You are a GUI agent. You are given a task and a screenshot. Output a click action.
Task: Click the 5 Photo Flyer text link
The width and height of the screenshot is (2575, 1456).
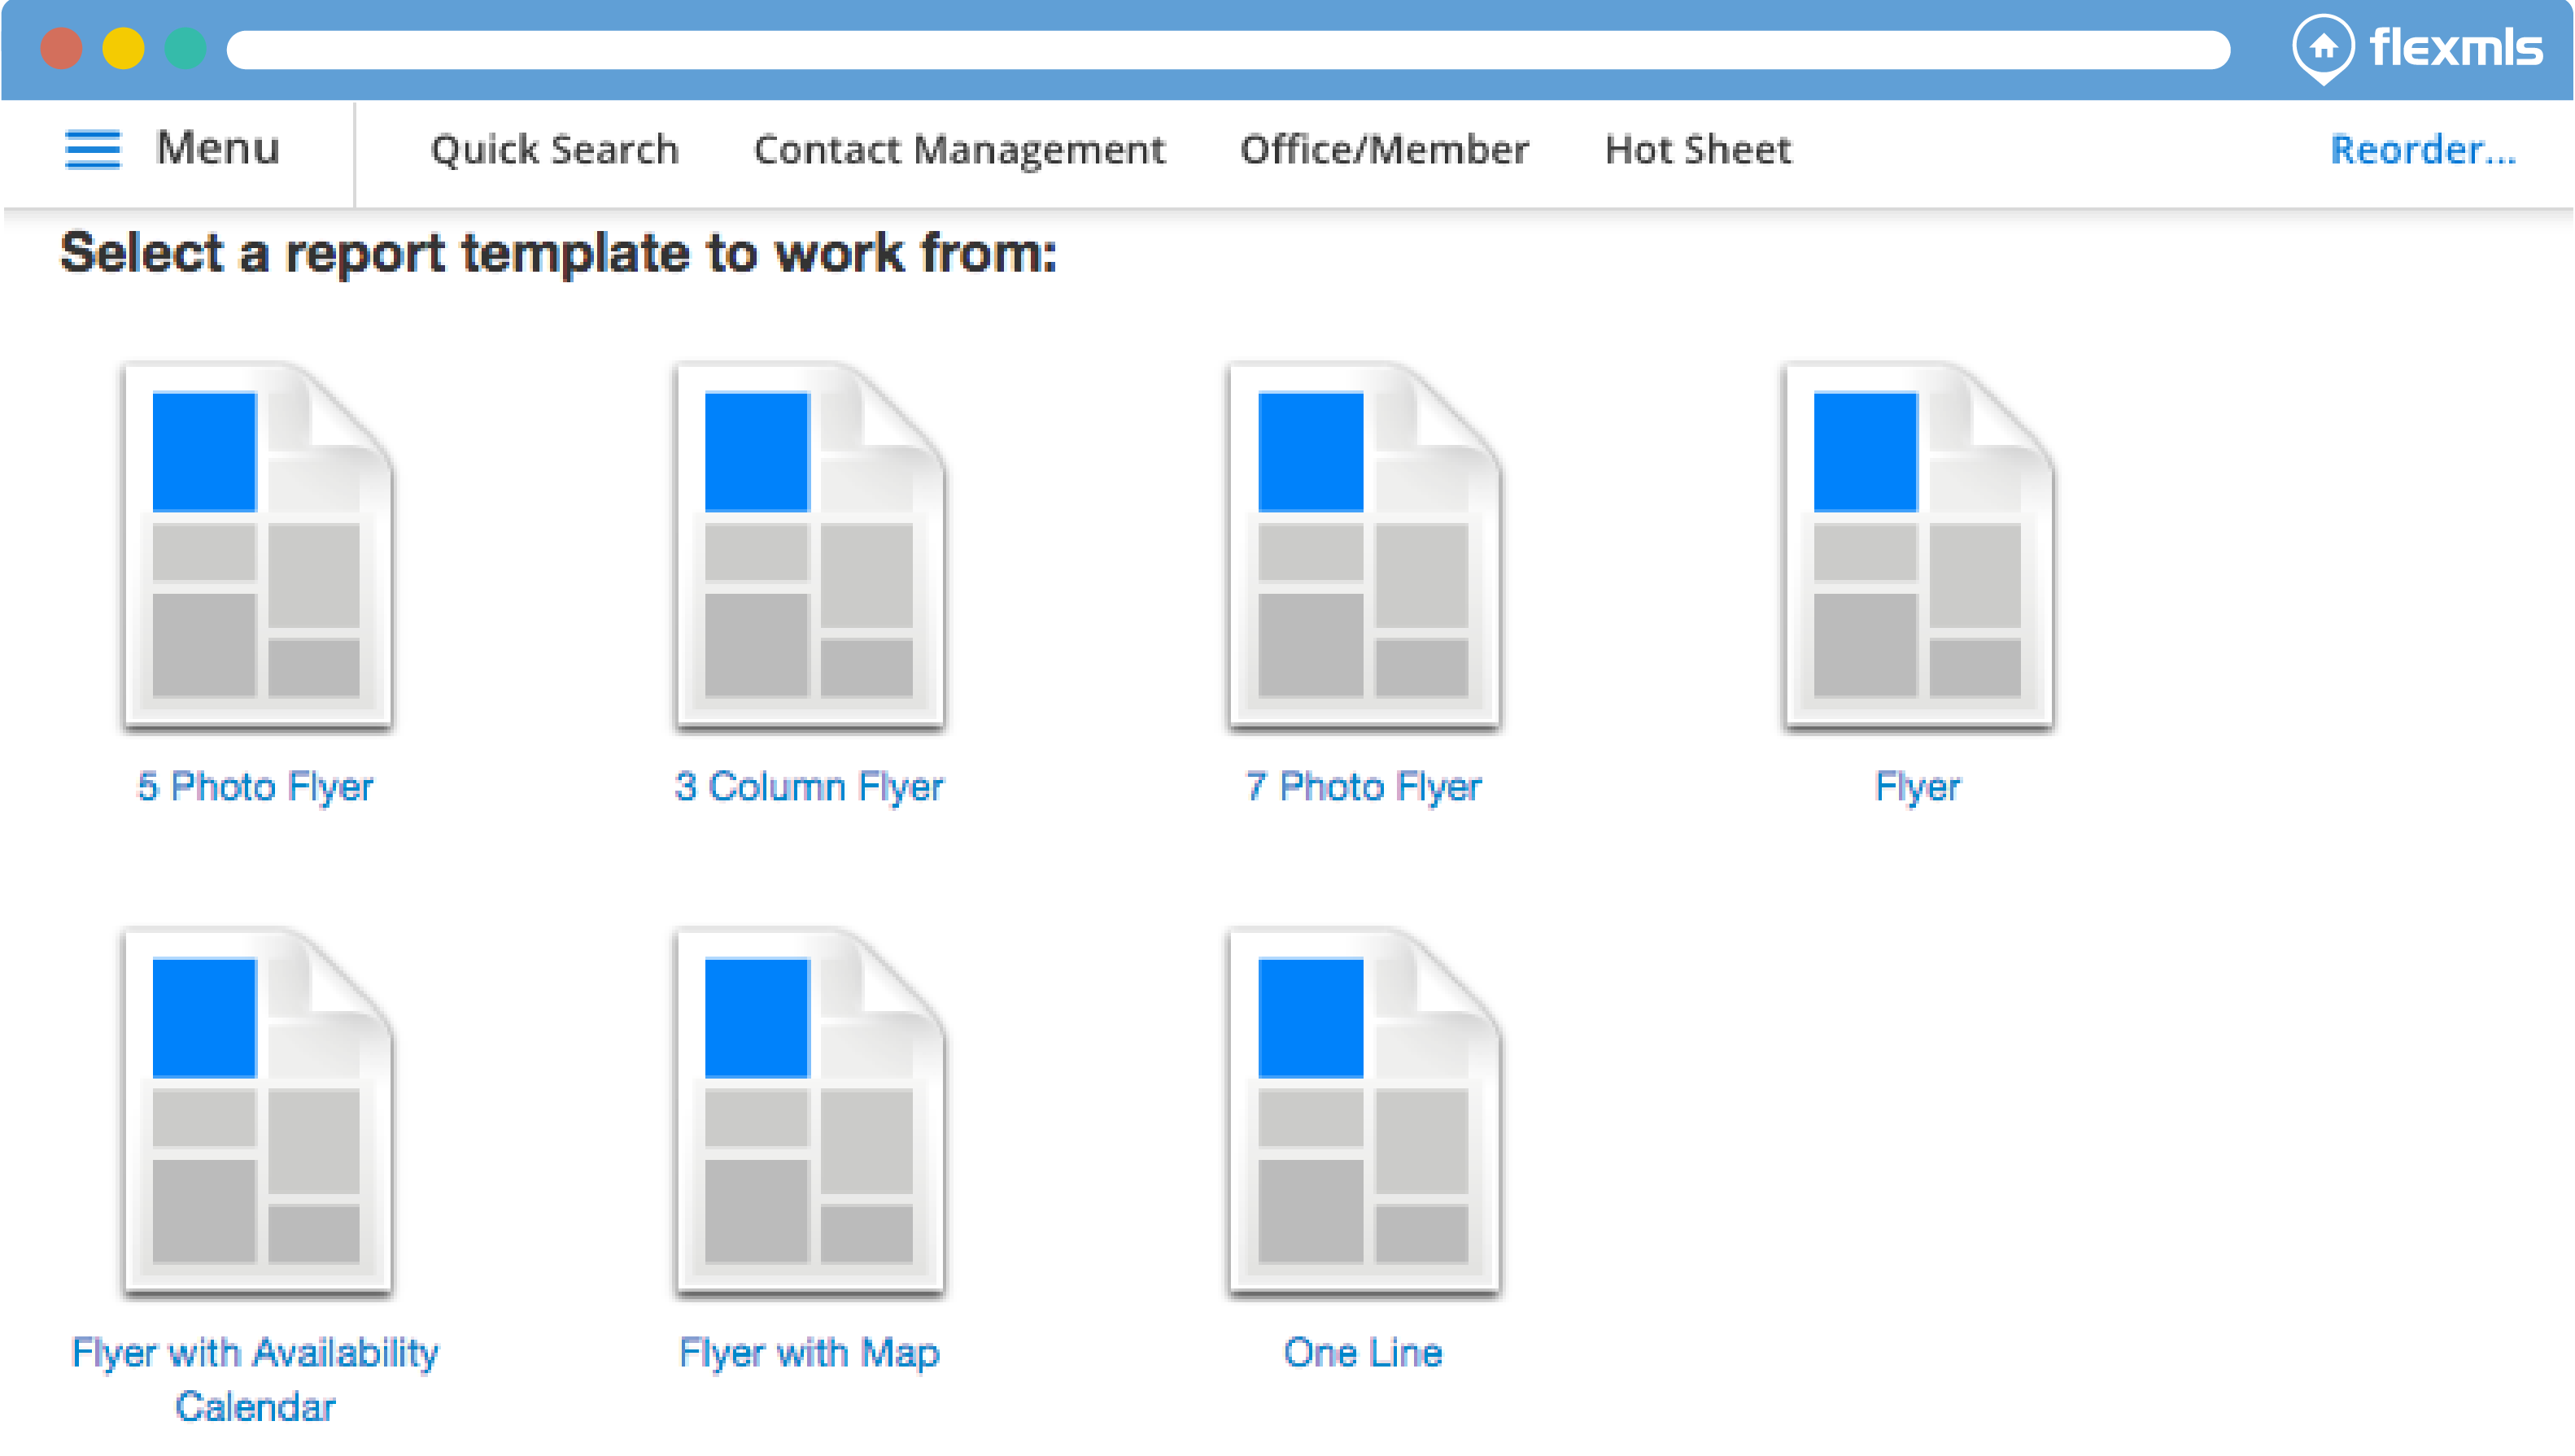click(x=255, y=787)
